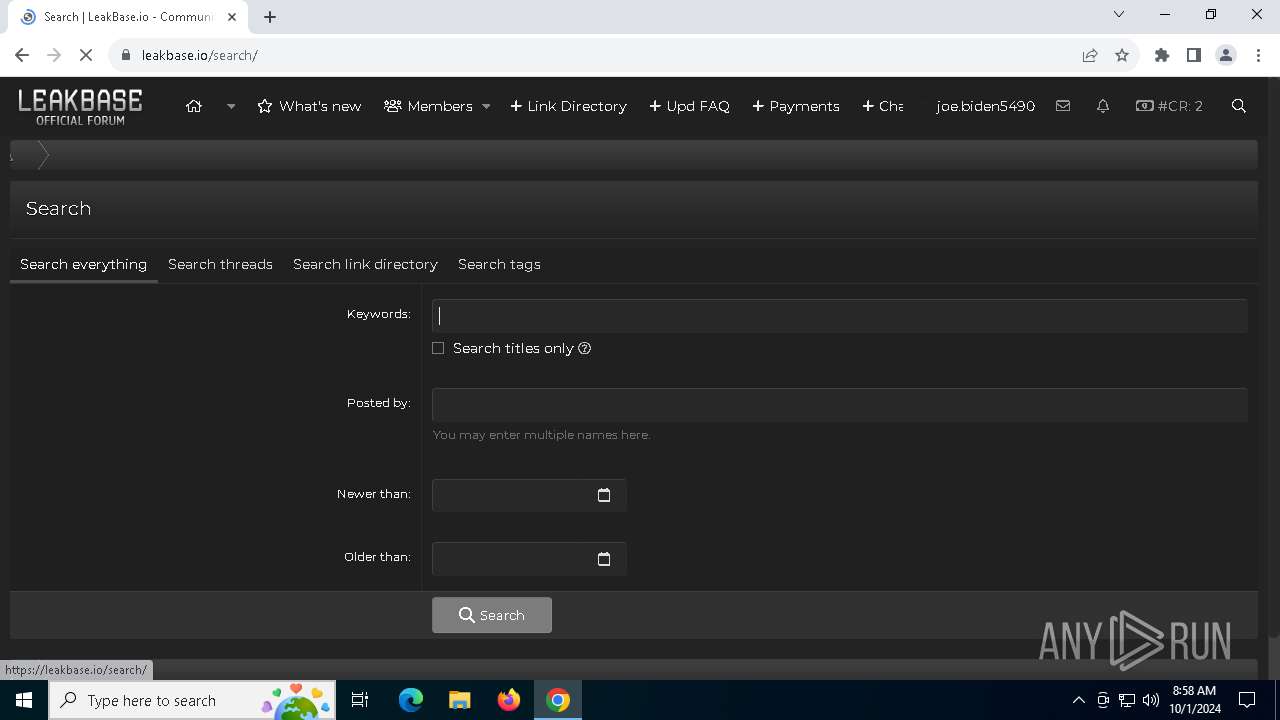Open the Newer than calendar picker
The height and width of the screenshot is (720, 1280).
[604, 495]
